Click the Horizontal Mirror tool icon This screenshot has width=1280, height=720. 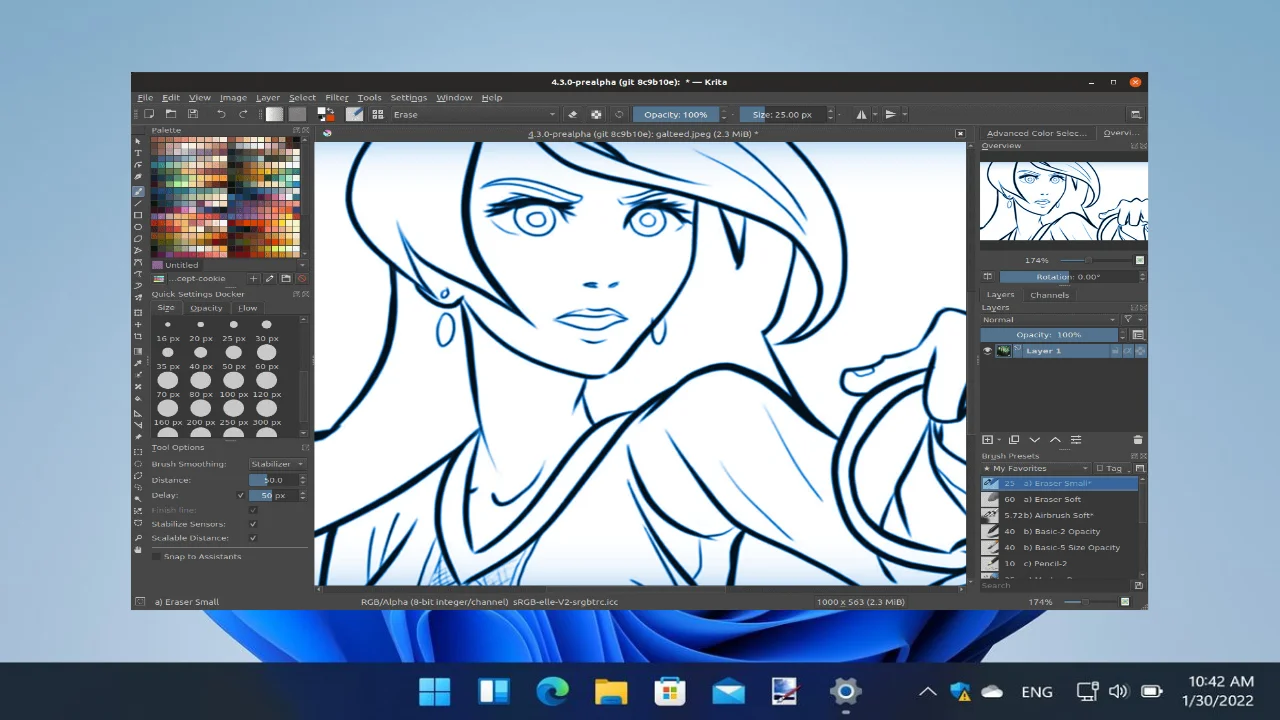[x=861, y=114]
